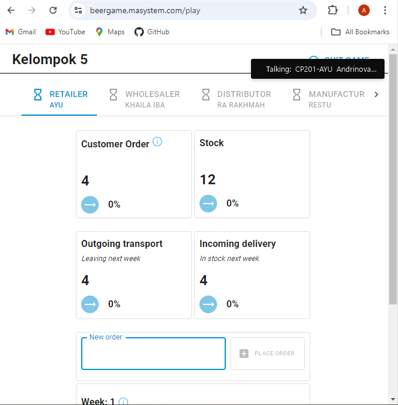The height and width of the screenshot is (405, 398).
Task: Focus the New order input field
Action: click(153, 354)
